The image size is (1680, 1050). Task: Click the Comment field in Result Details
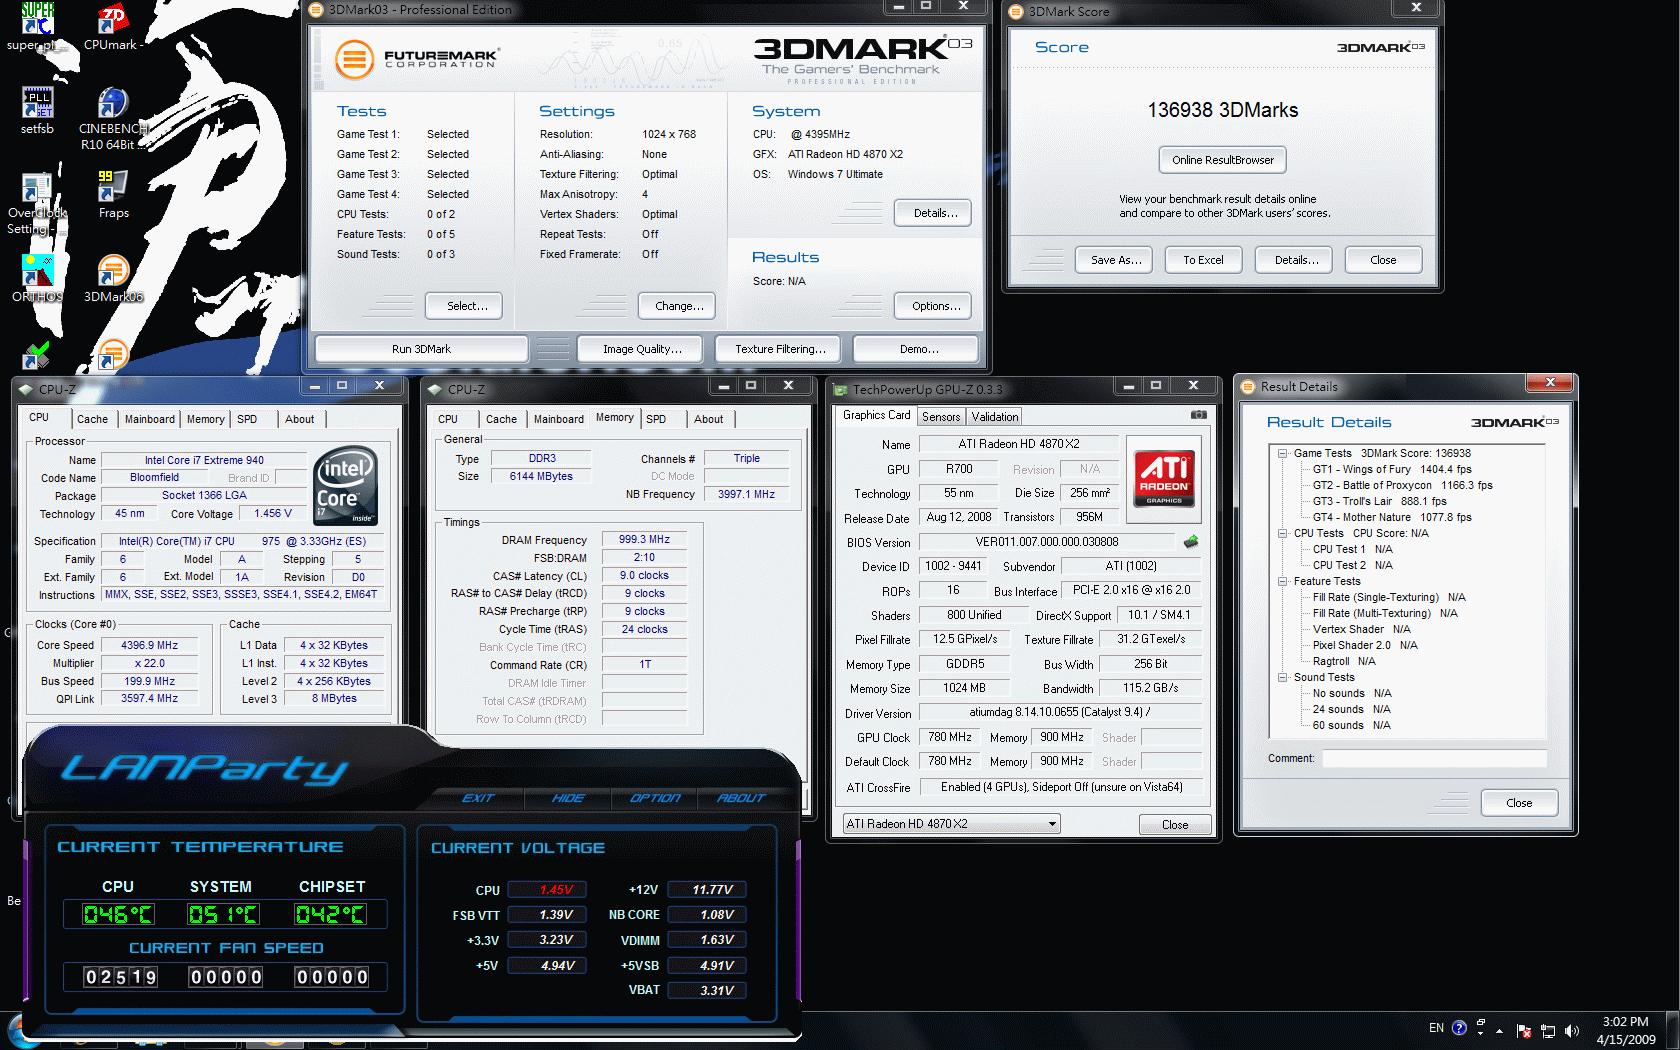coord(1434,759)
